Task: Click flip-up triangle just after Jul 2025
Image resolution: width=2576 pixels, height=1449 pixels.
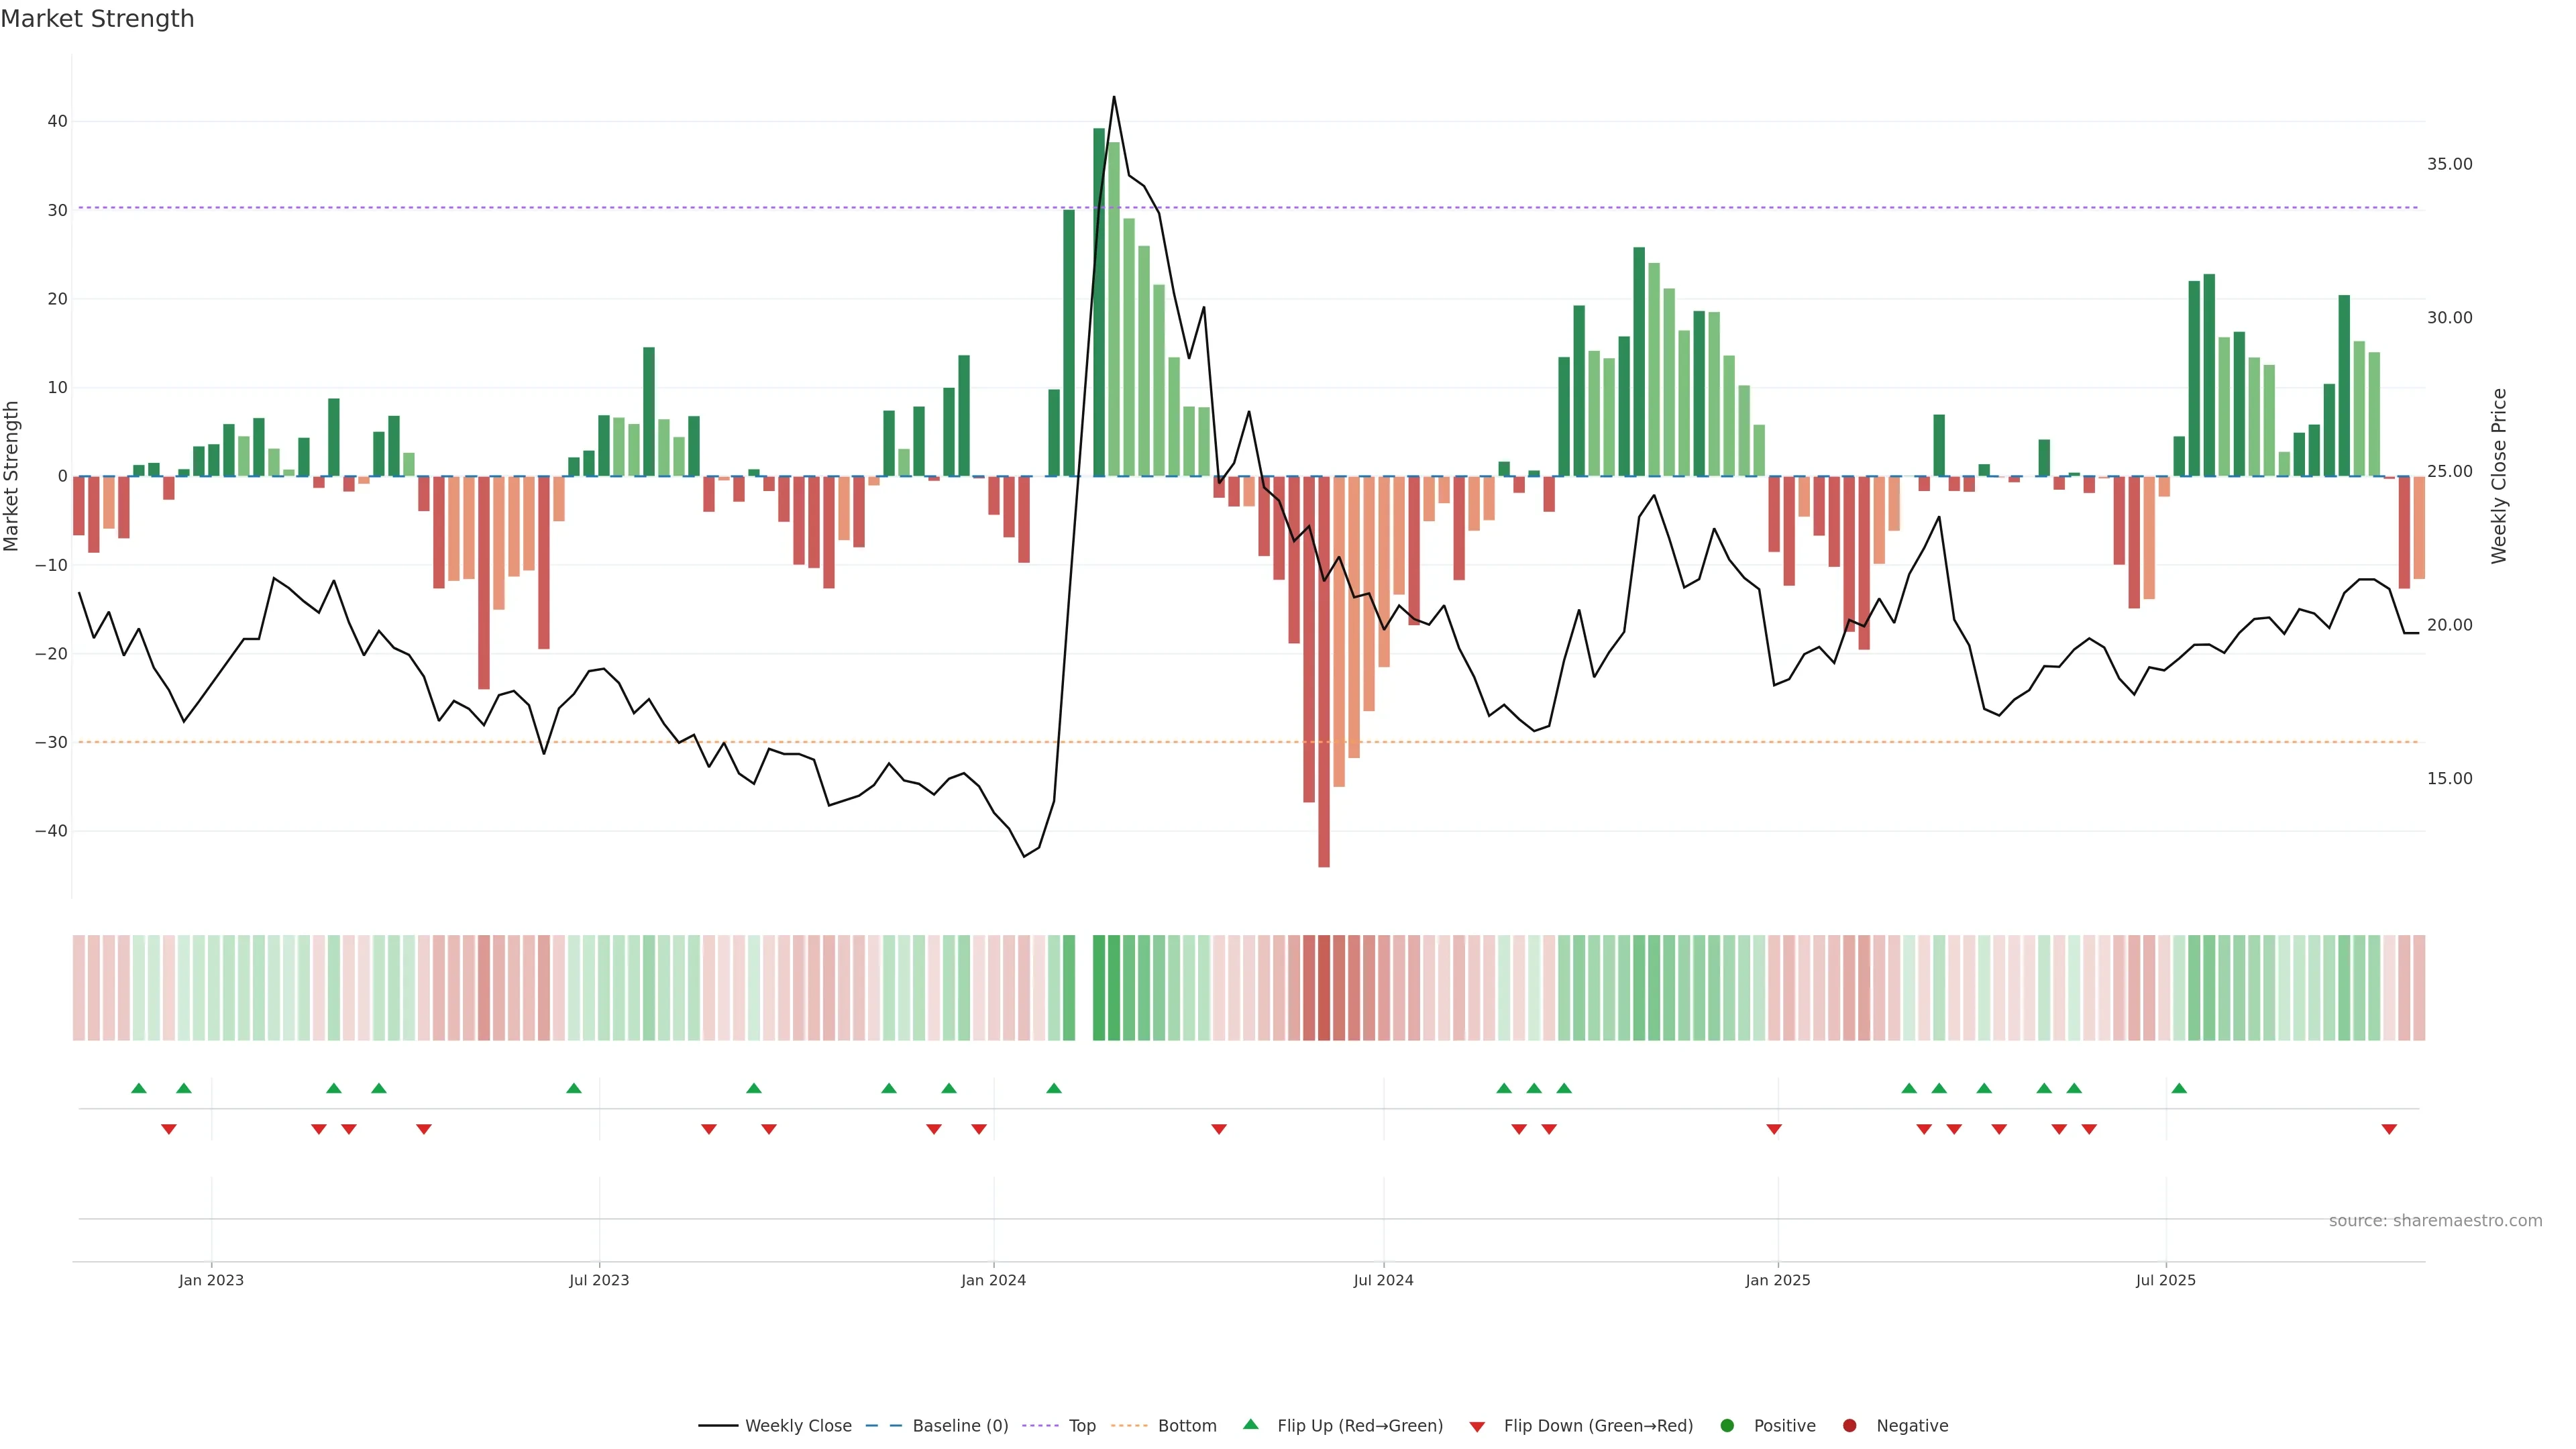Action: click(x=2179, y=1088)
